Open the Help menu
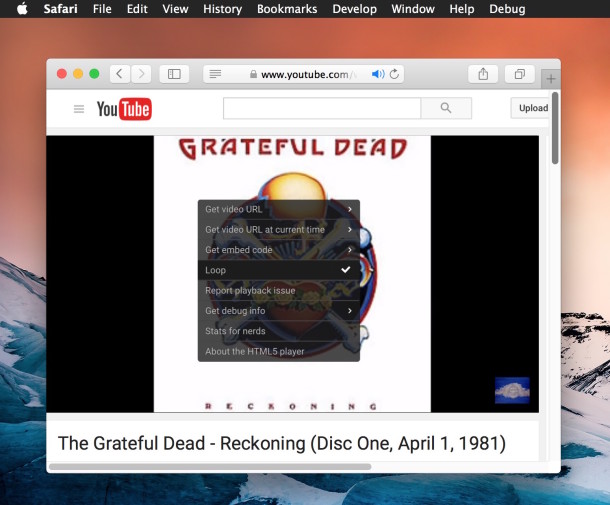 pyautogui.click(x=462, y=9)
